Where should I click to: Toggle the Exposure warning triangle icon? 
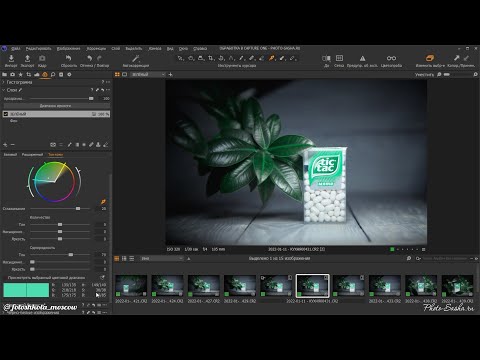(362, 58)
